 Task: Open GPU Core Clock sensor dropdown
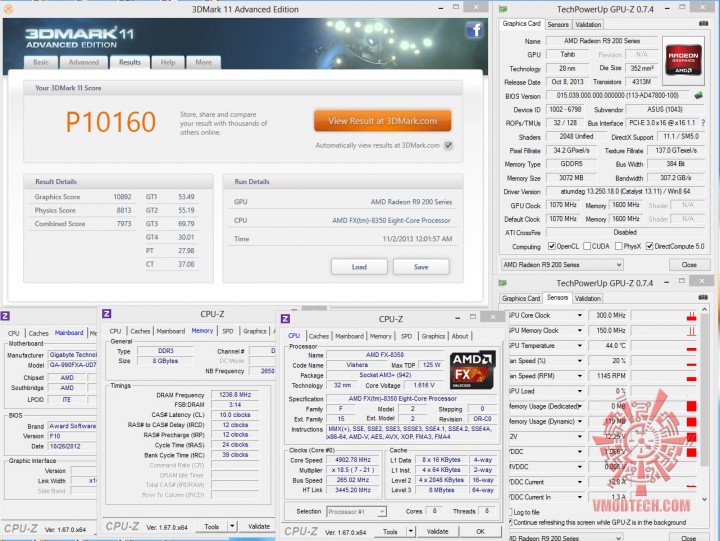579,316
